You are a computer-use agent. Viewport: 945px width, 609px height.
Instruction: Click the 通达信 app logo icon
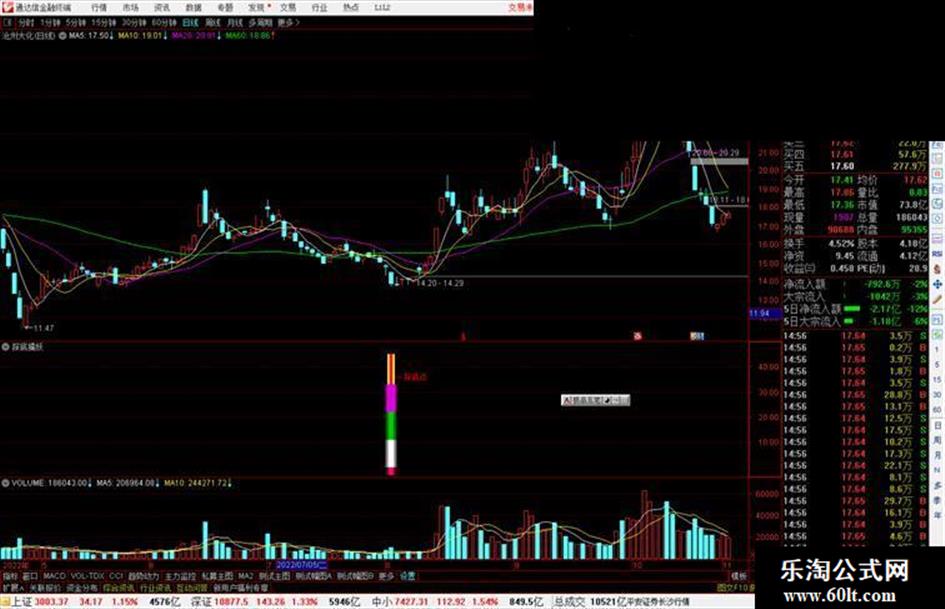[7, 8]
